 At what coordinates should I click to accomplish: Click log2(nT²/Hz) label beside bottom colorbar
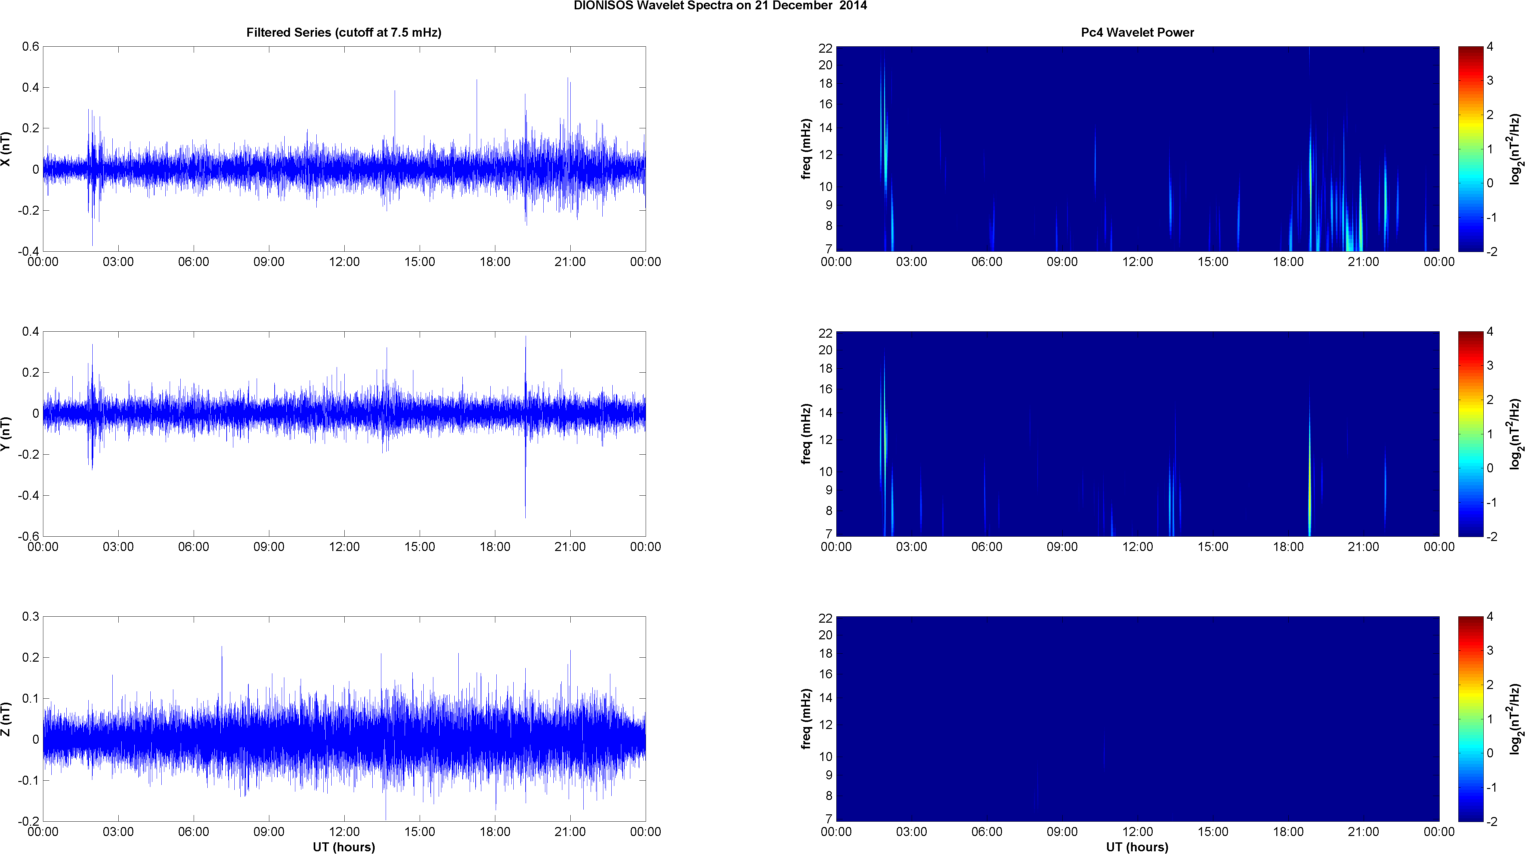coord(1516,718)
